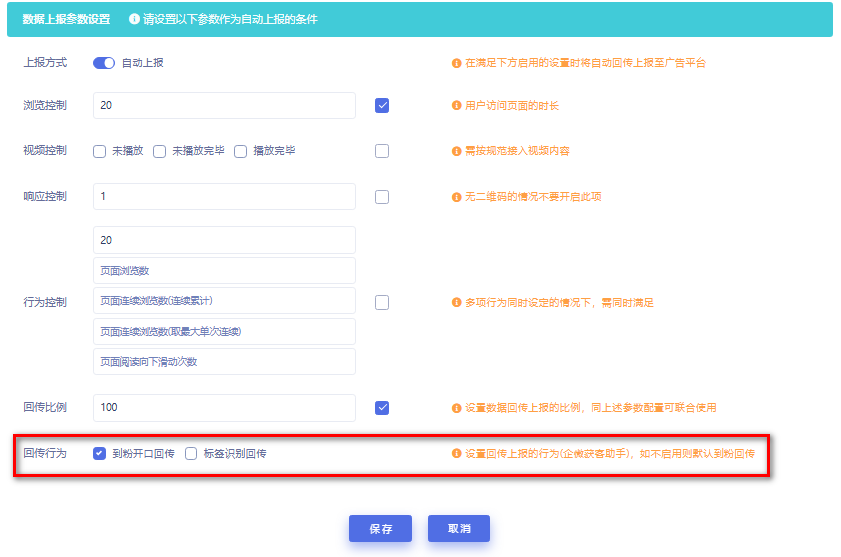841x557 pixels.
Task: Click the 浏览控制 input field
Action: click(224, 105)
